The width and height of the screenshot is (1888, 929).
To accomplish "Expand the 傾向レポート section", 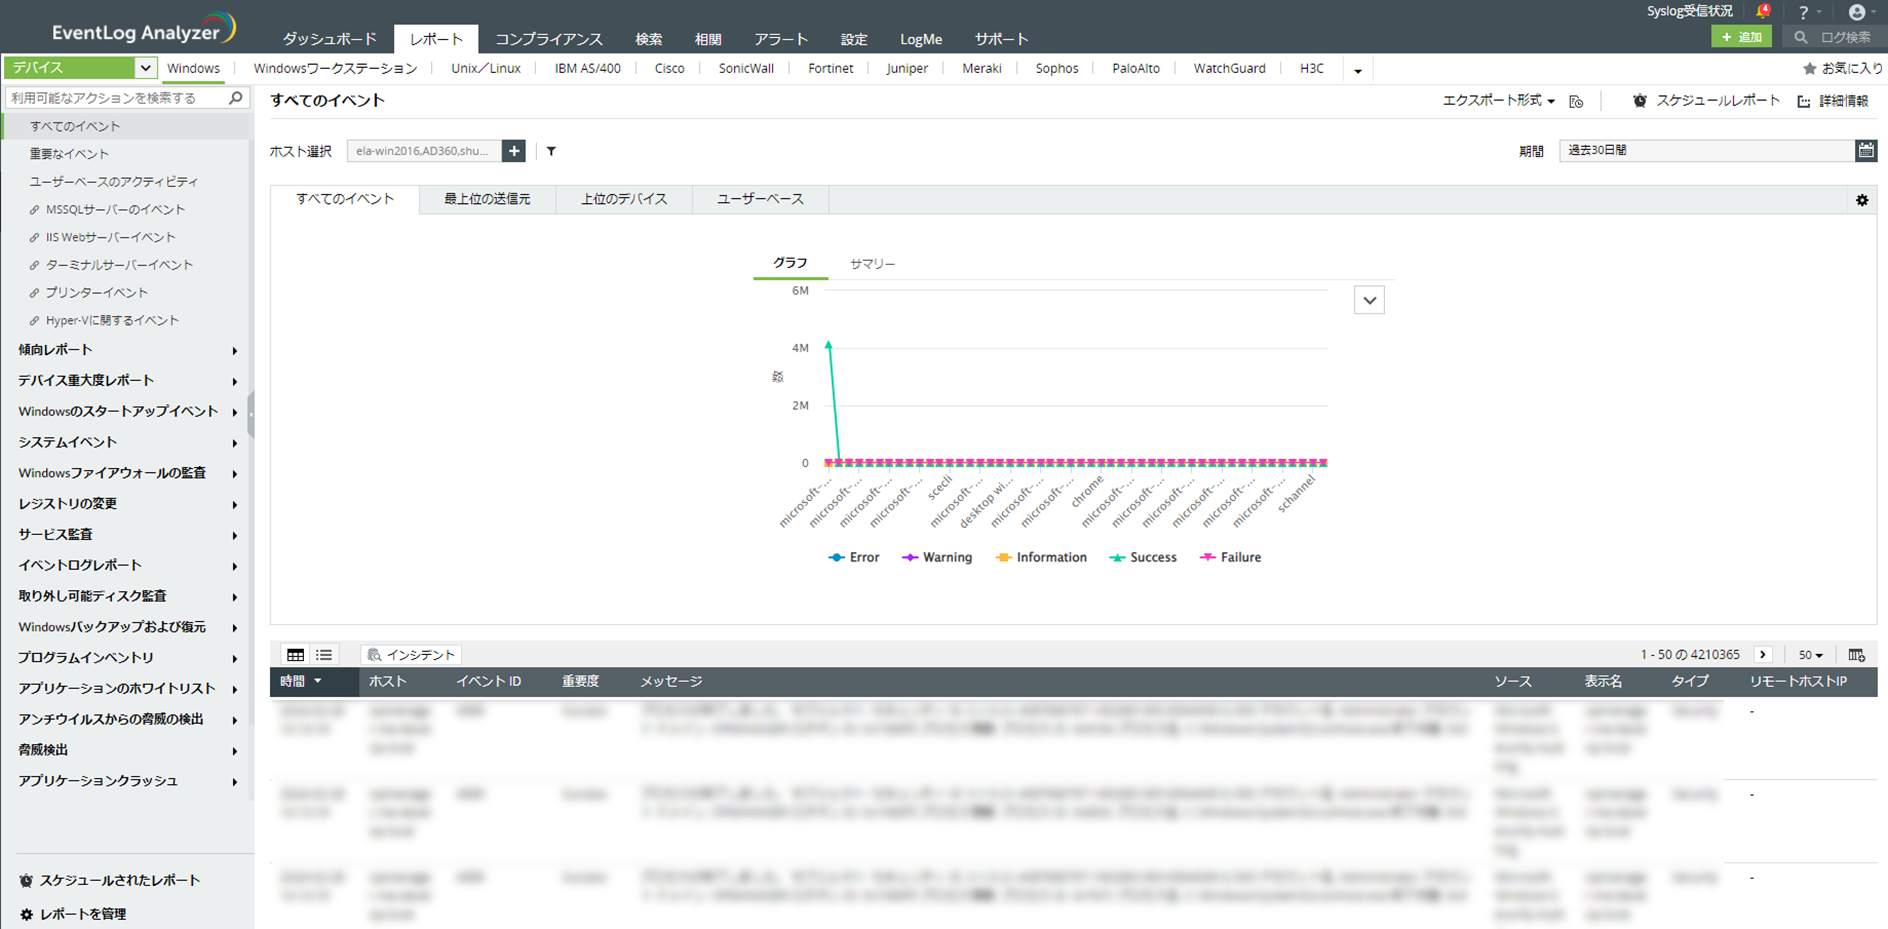I will 125,350.
